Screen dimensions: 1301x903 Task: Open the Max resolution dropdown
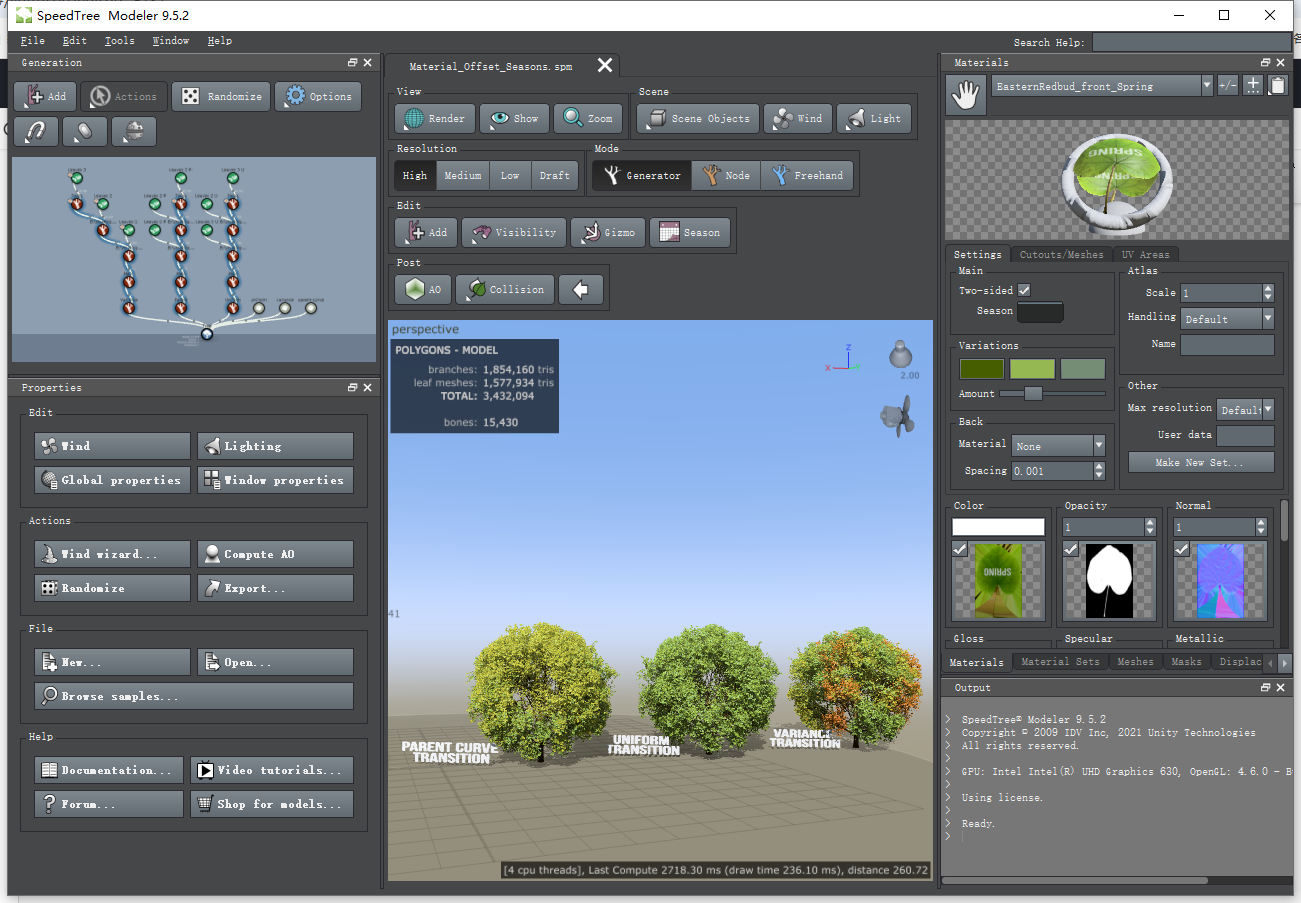pos(1245,410)
